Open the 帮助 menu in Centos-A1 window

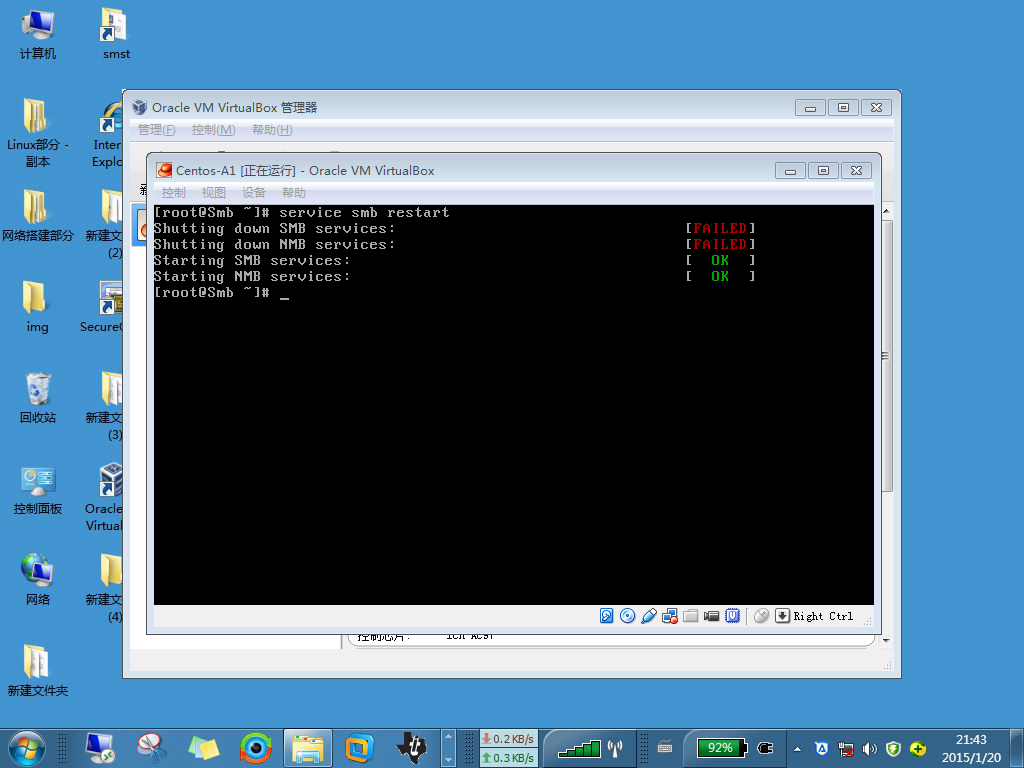(294, 193)
